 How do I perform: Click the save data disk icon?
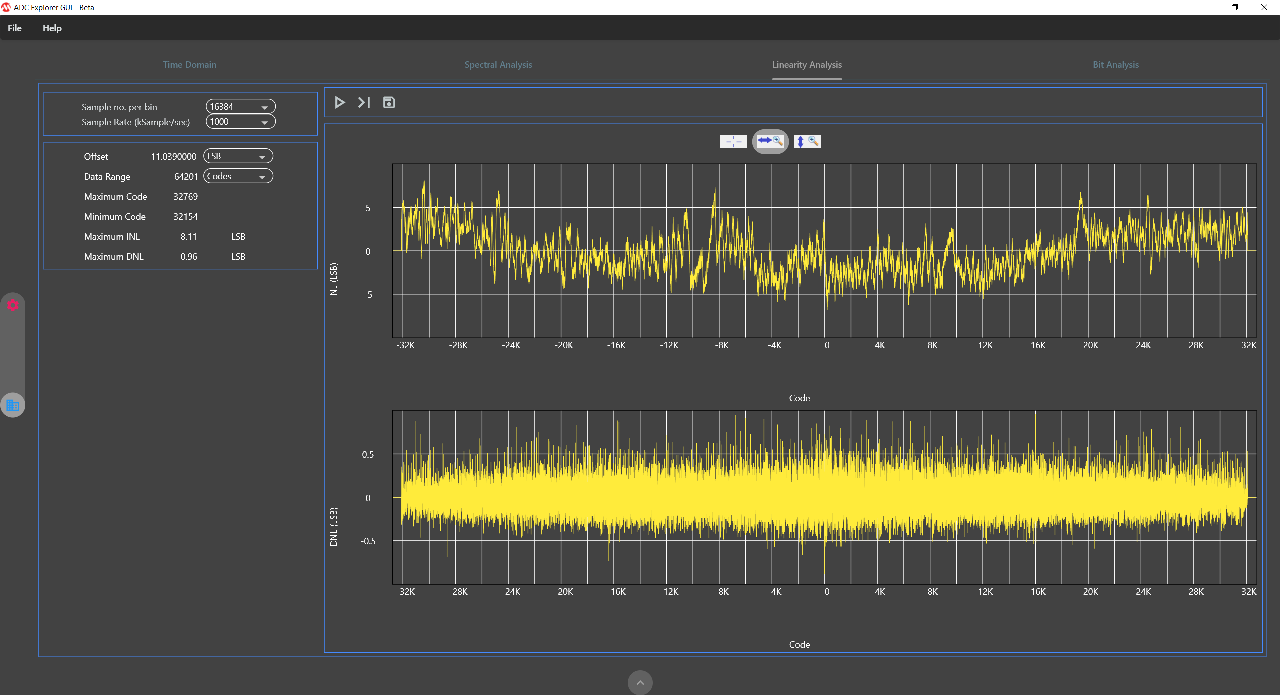(389, 102)
